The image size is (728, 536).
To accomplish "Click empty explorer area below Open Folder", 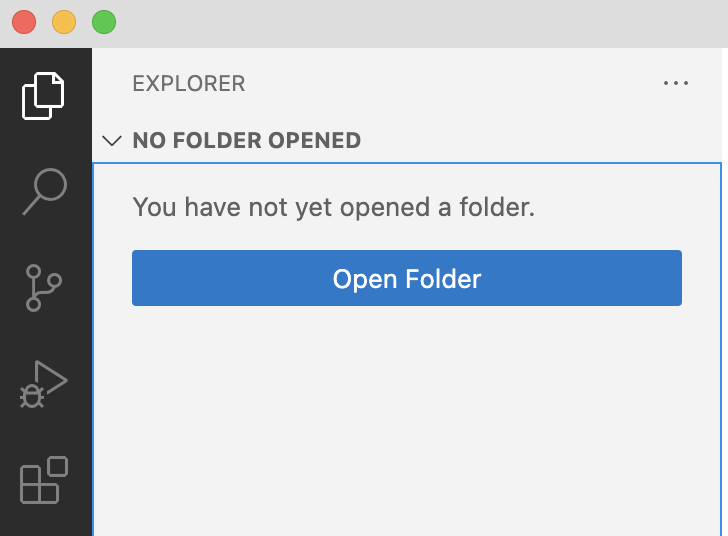I will pyautogui.click(x=407, y=420).
